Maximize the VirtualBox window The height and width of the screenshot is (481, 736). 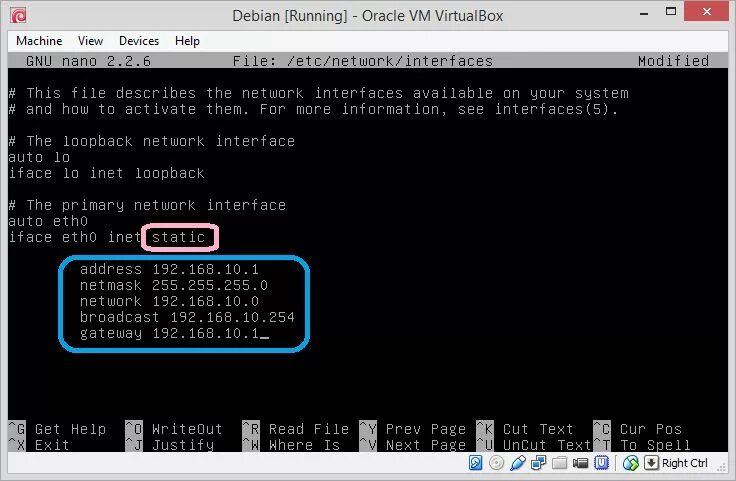671,12
